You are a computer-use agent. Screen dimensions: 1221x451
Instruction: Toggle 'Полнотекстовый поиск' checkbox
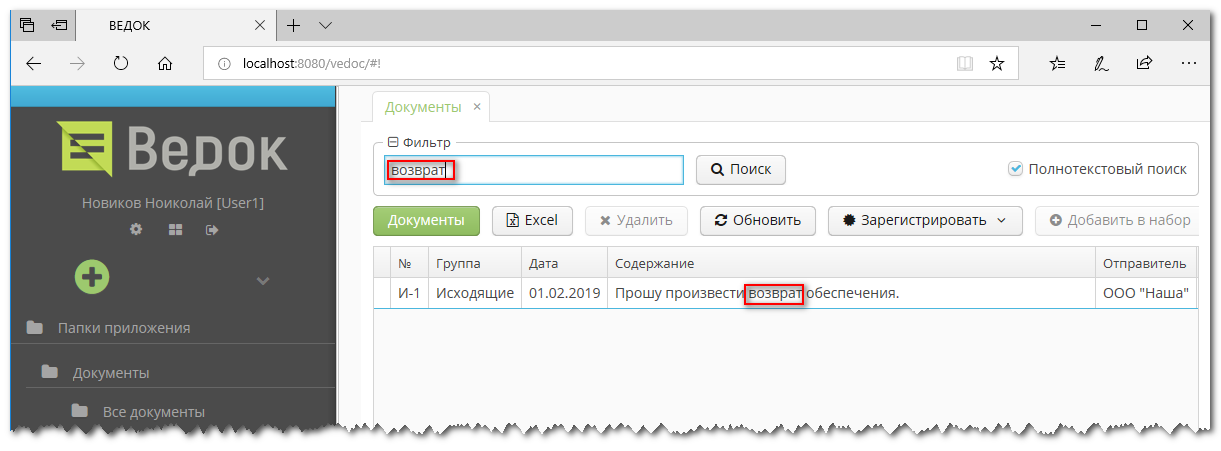[x=1016, y=169]
